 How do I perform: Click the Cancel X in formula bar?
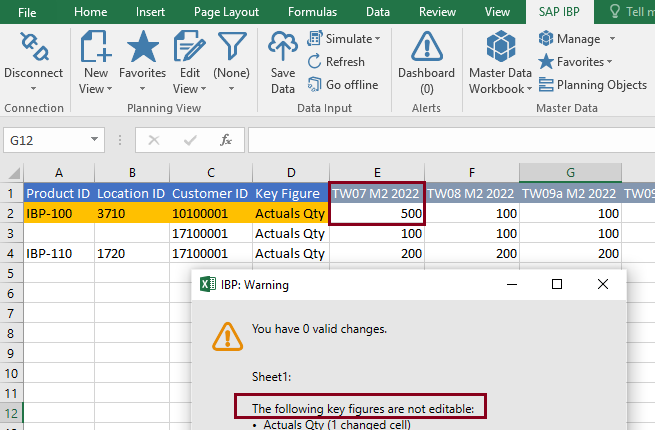click(x=154, y=140)
